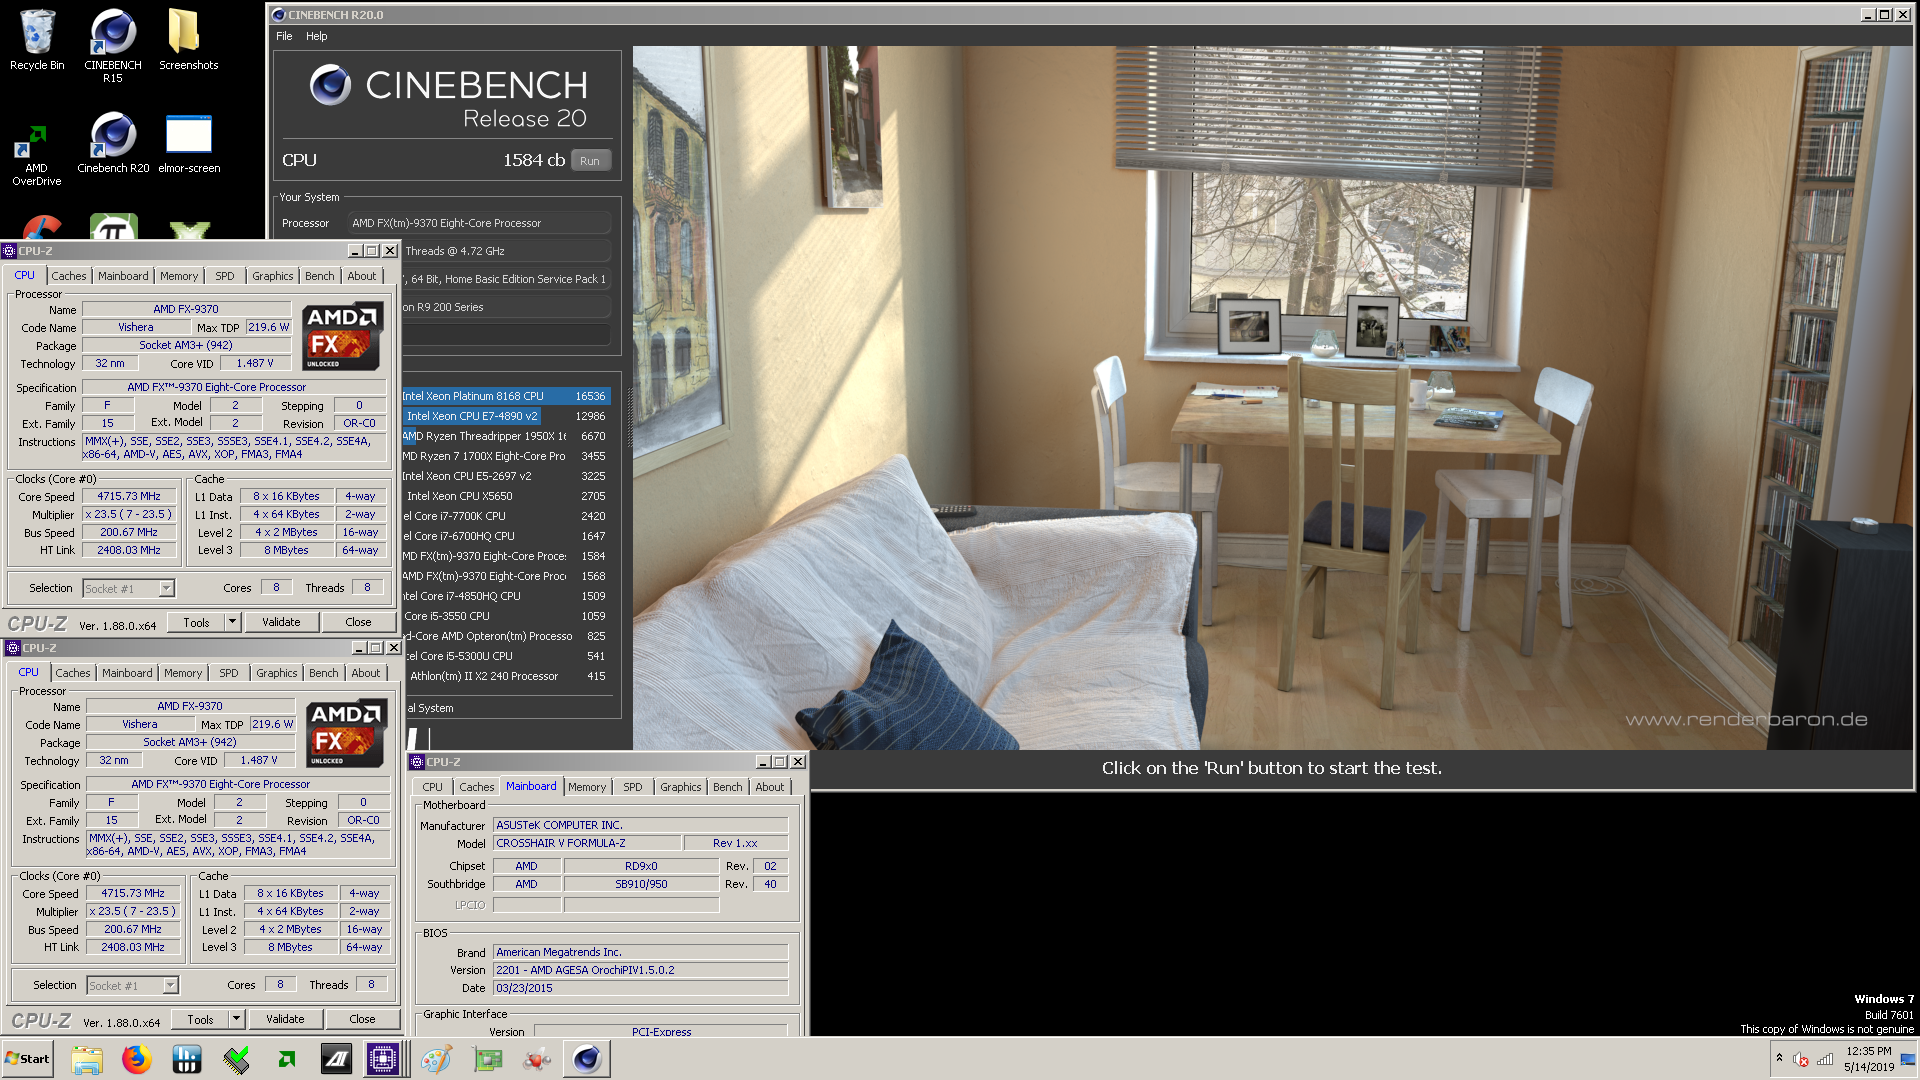The width and height of the screenshot is (1920, 1080).
Task: Switch to Caches tab in lower-left CPU-Z
Action: pos(72,673)
